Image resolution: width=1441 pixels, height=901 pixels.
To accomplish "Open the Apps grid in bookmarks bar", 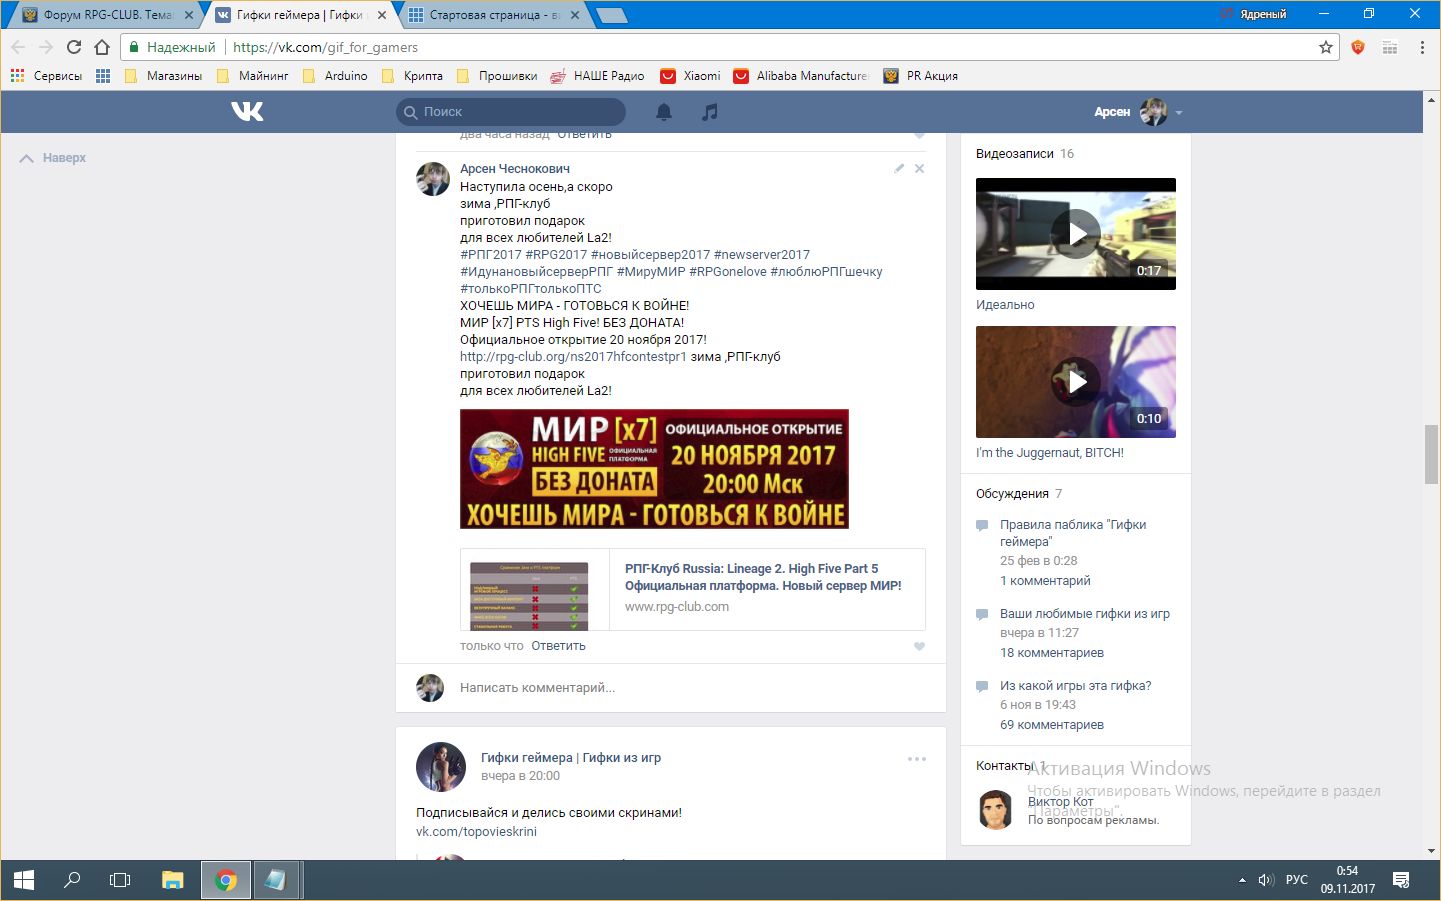I will tap(103, 75).
